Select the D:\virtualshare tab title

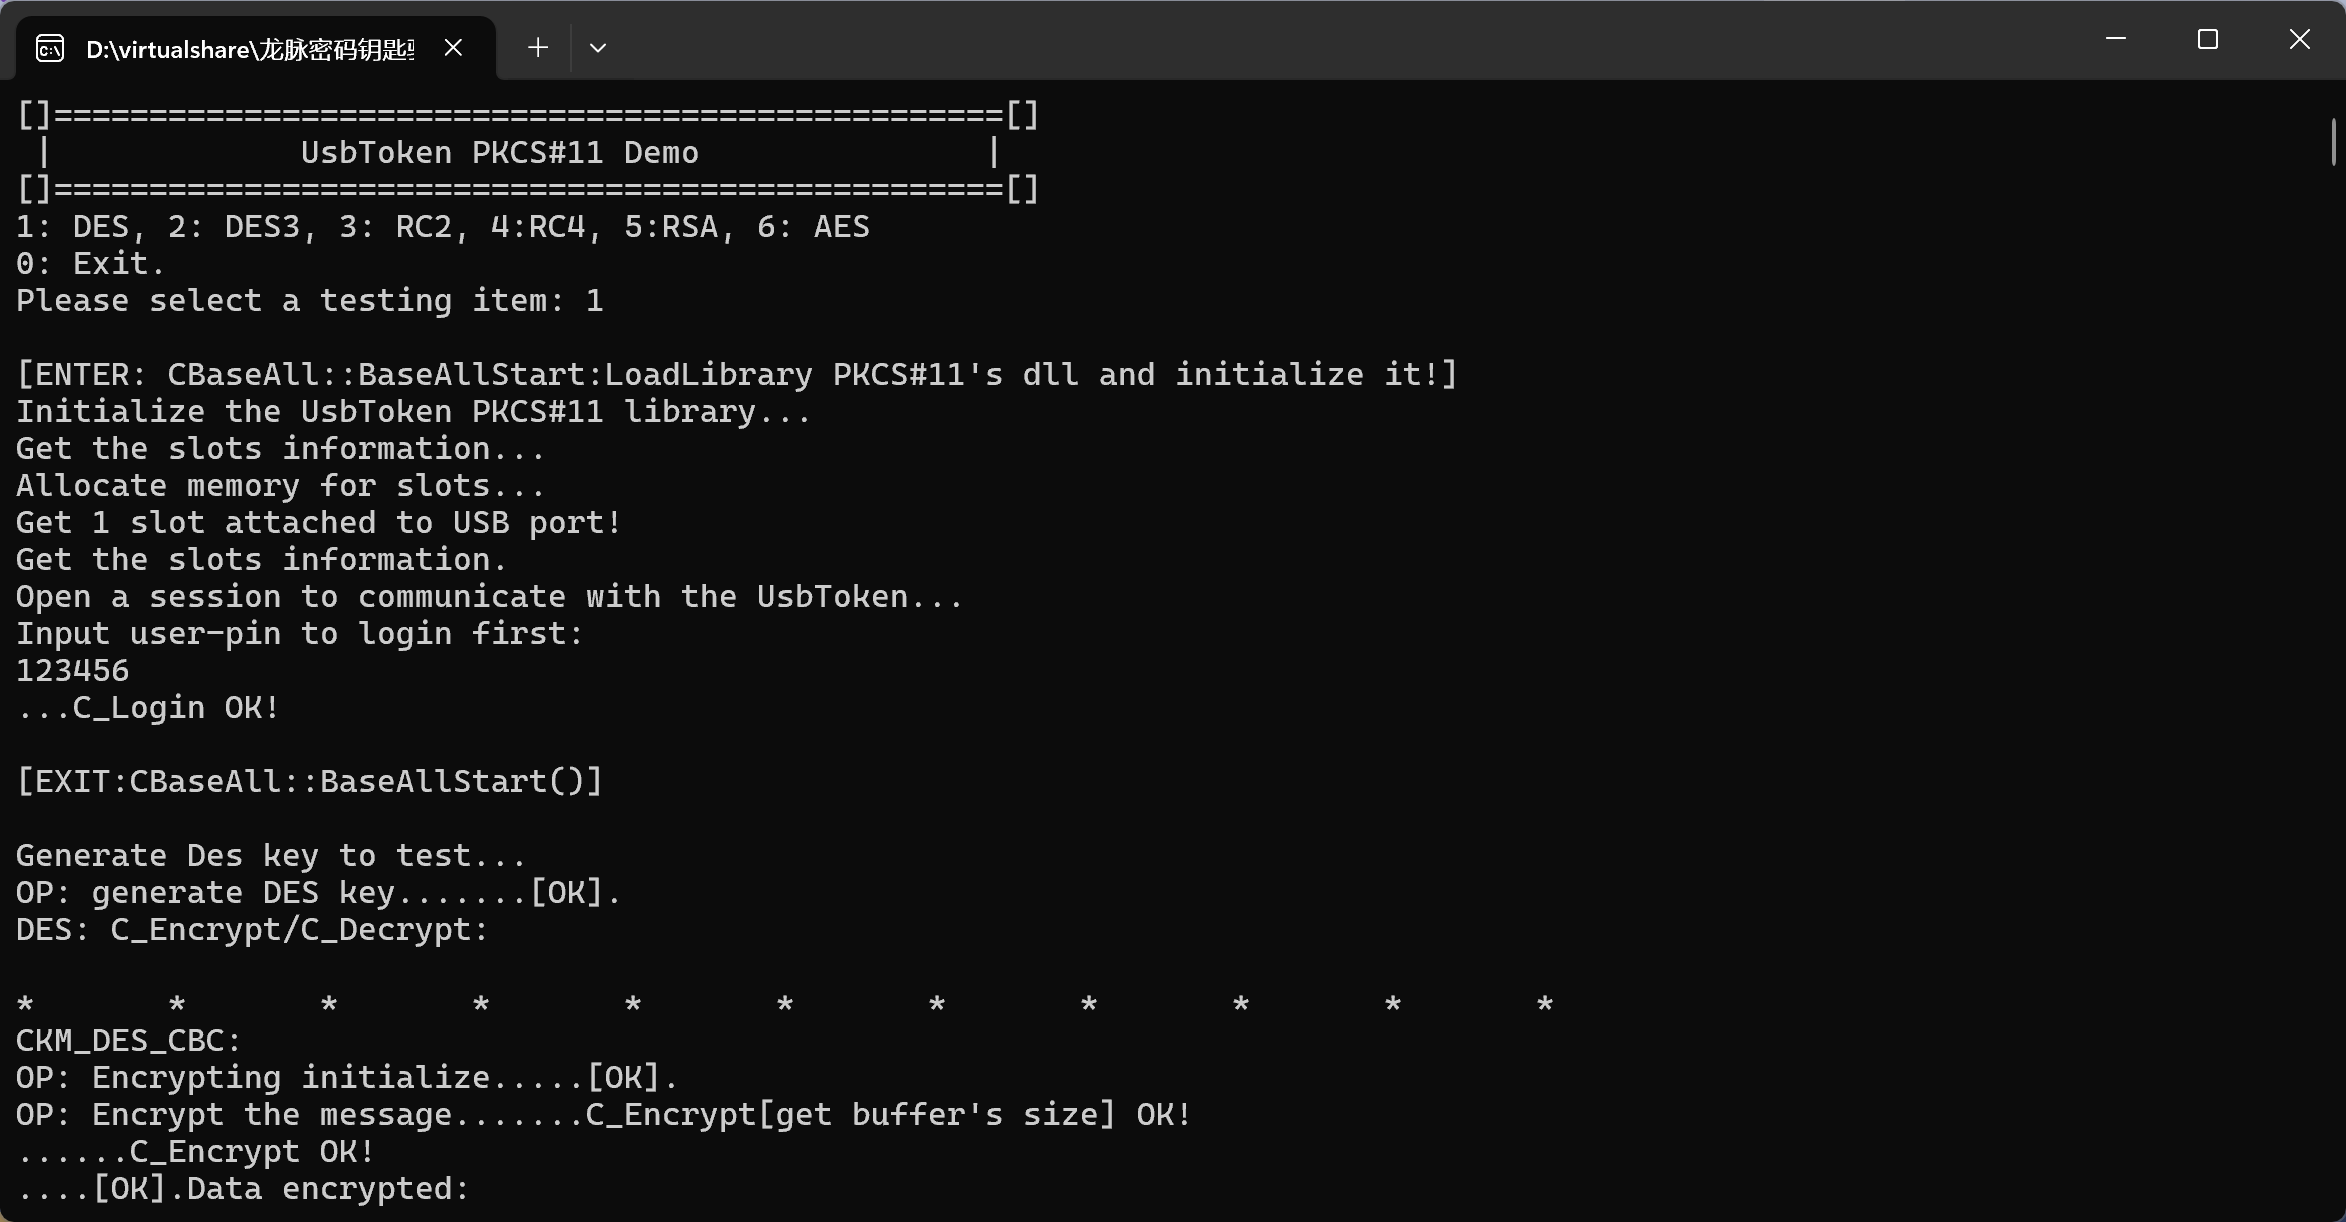tap(250, 49)
